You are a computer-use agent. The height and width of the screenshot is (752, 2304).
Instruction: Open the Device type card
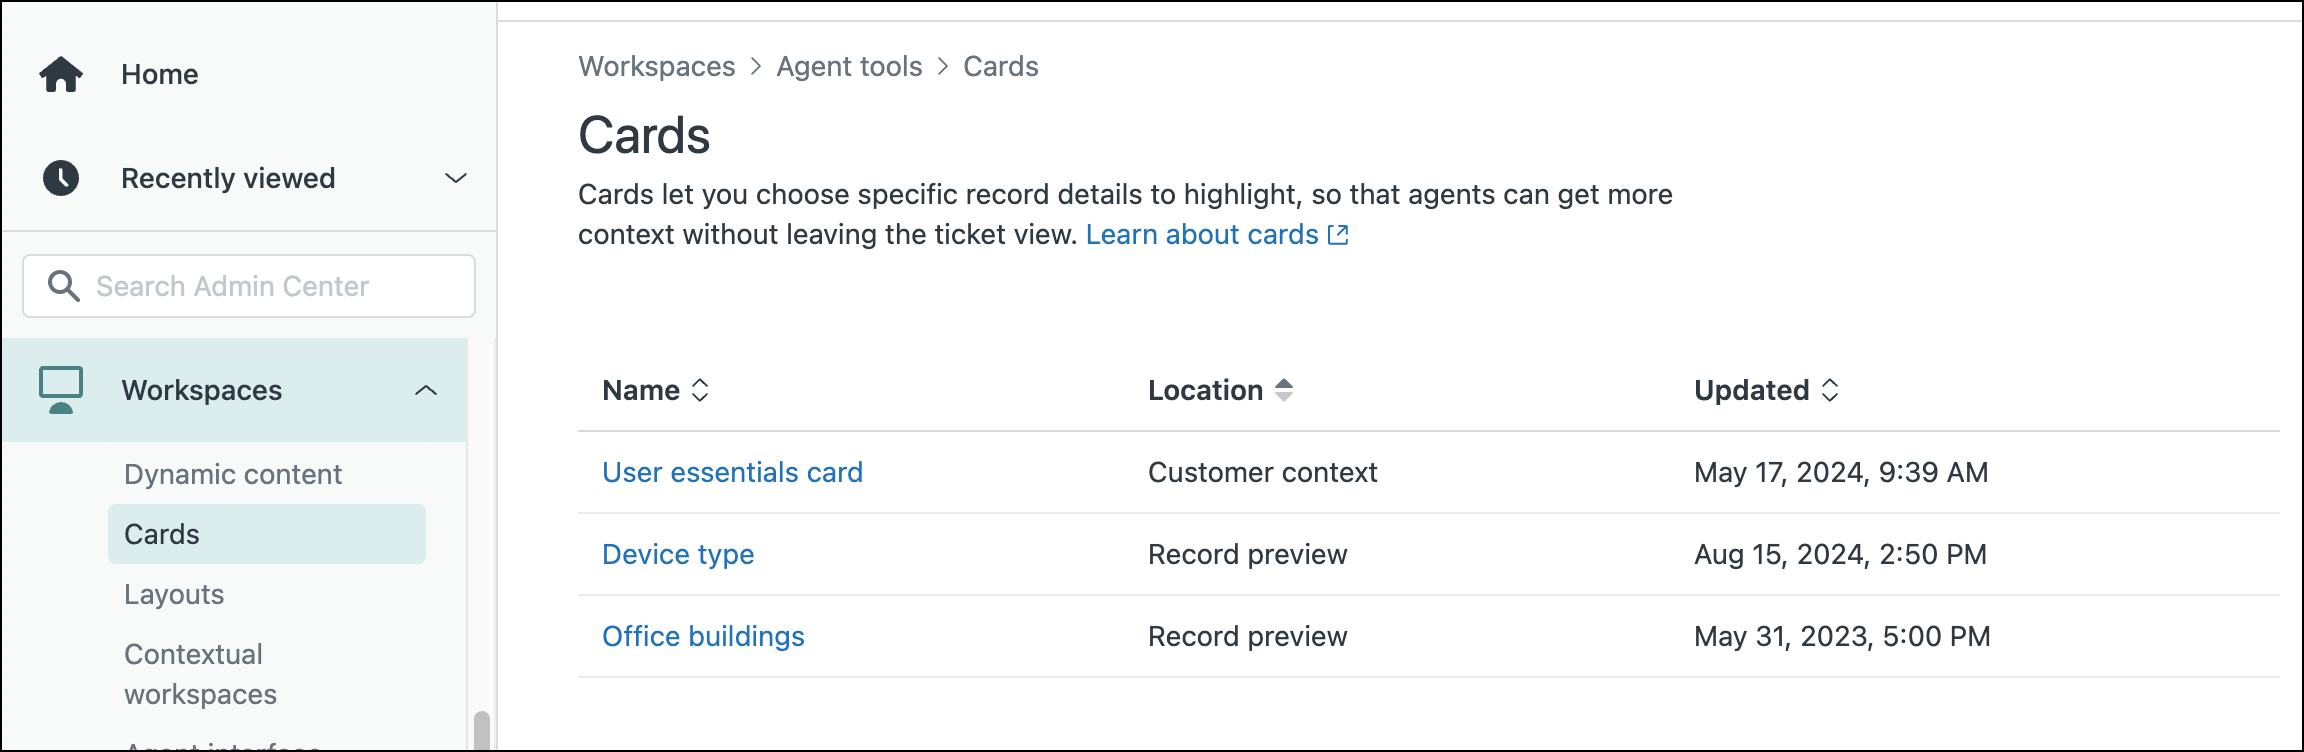(x=678, y=554)
